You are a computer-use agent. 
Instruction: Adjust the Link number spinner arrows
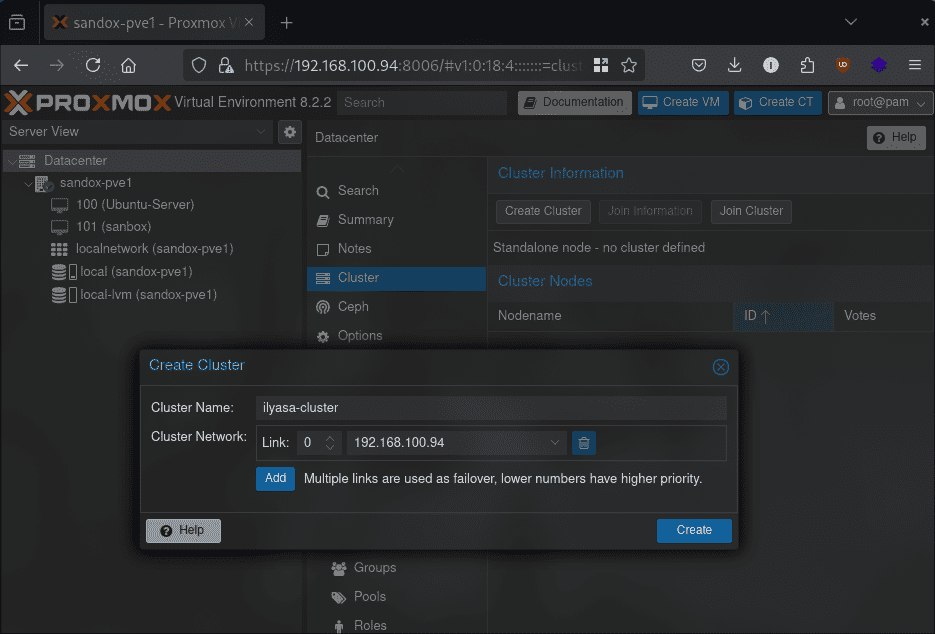[331, 443]
